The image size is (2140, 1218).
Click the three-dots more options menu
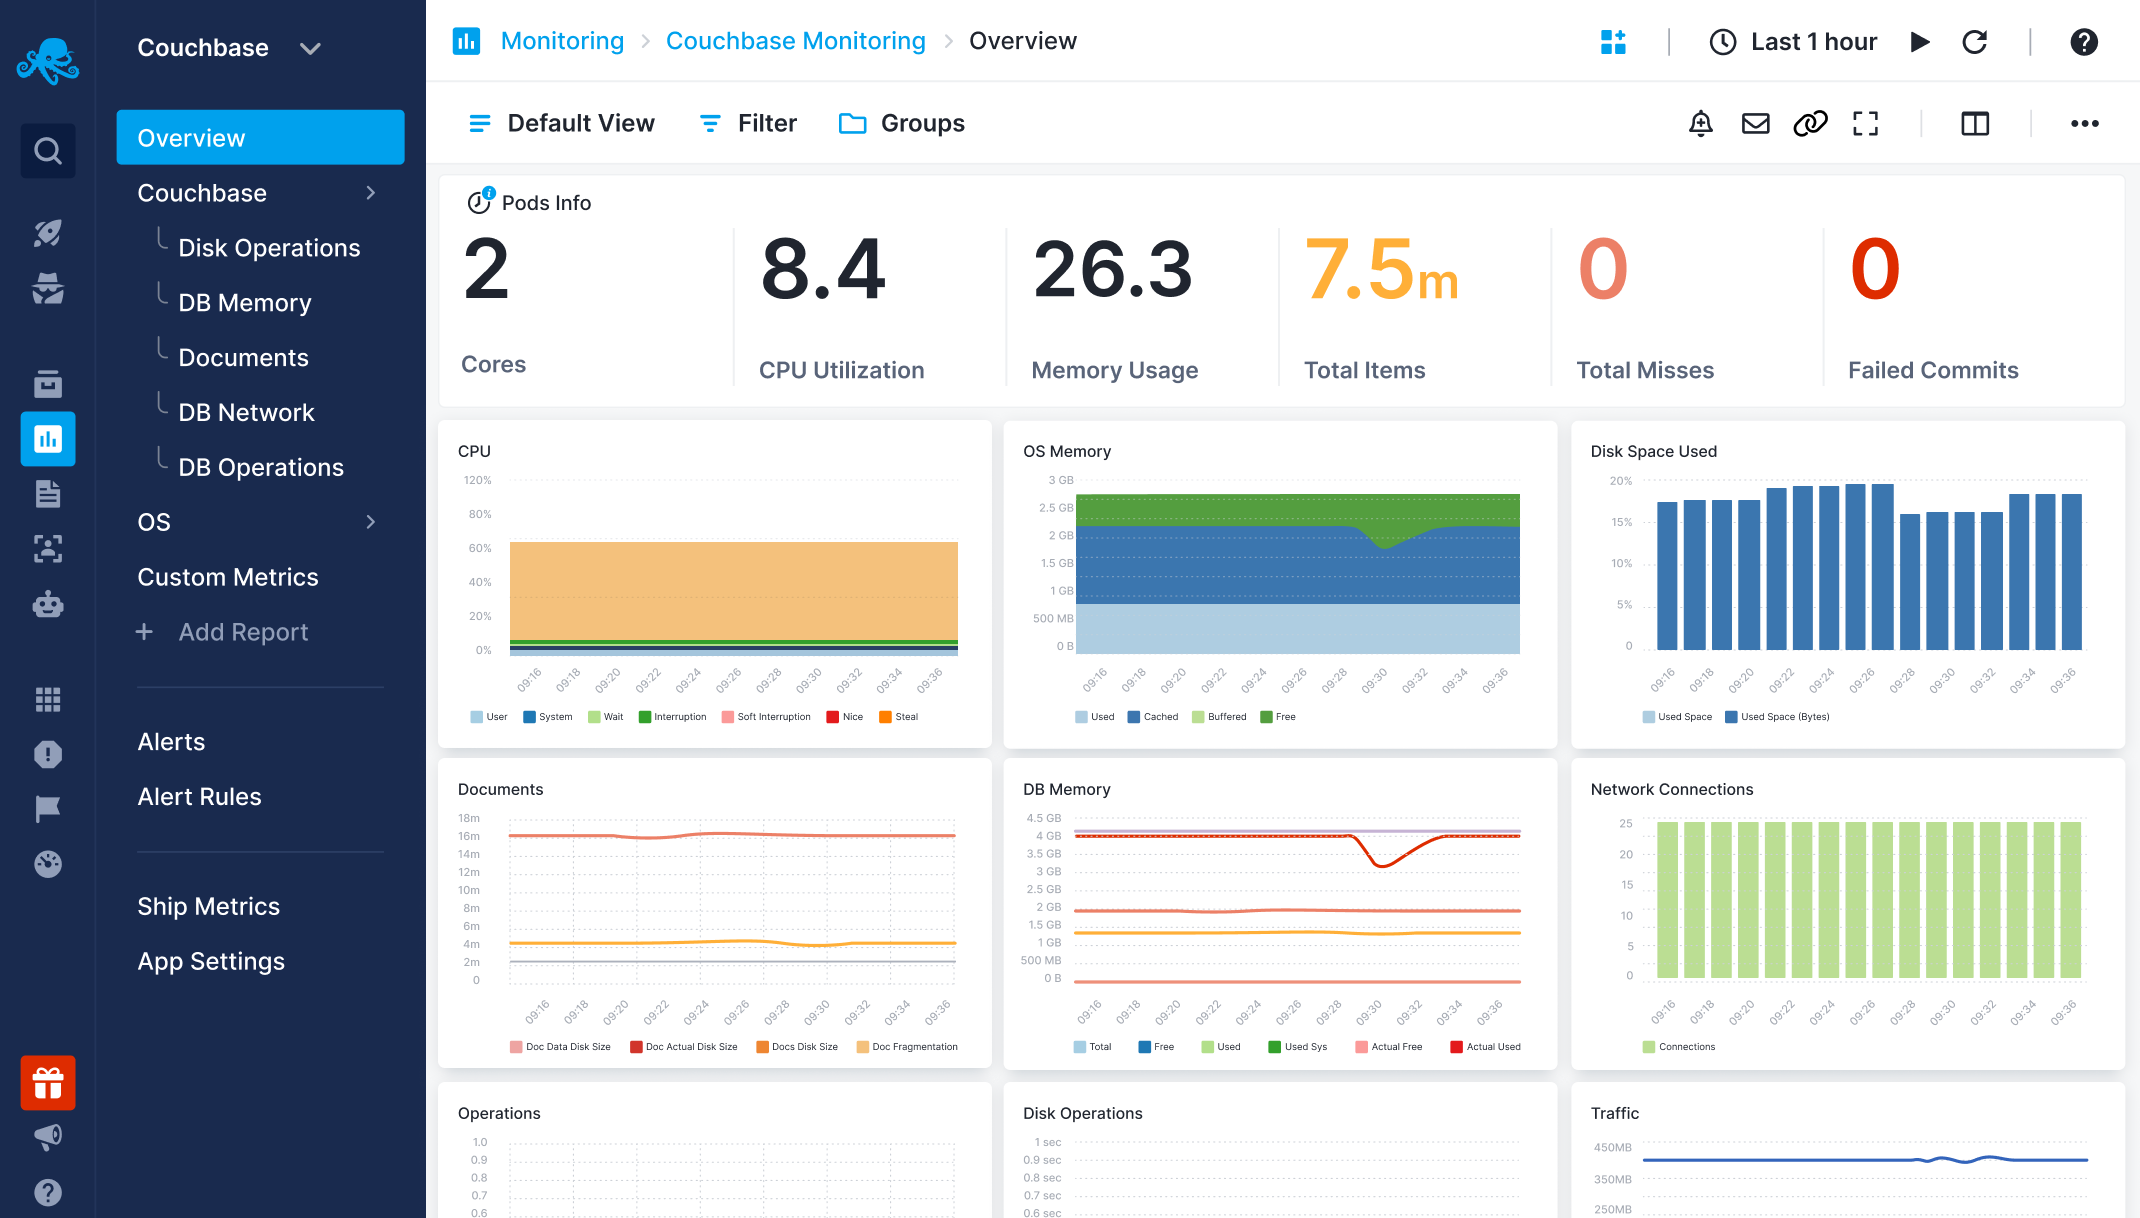2084,123
